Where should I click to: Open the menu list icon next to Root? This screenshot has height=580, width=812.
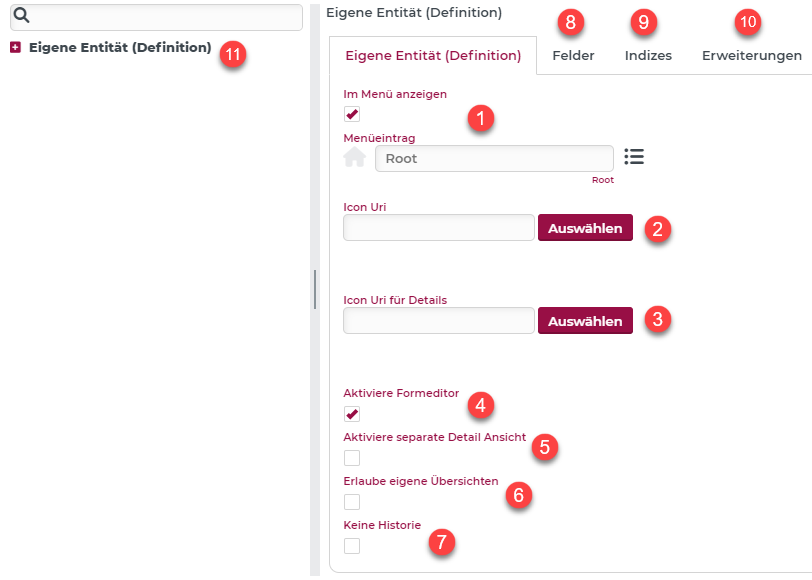tap(634, 157)
